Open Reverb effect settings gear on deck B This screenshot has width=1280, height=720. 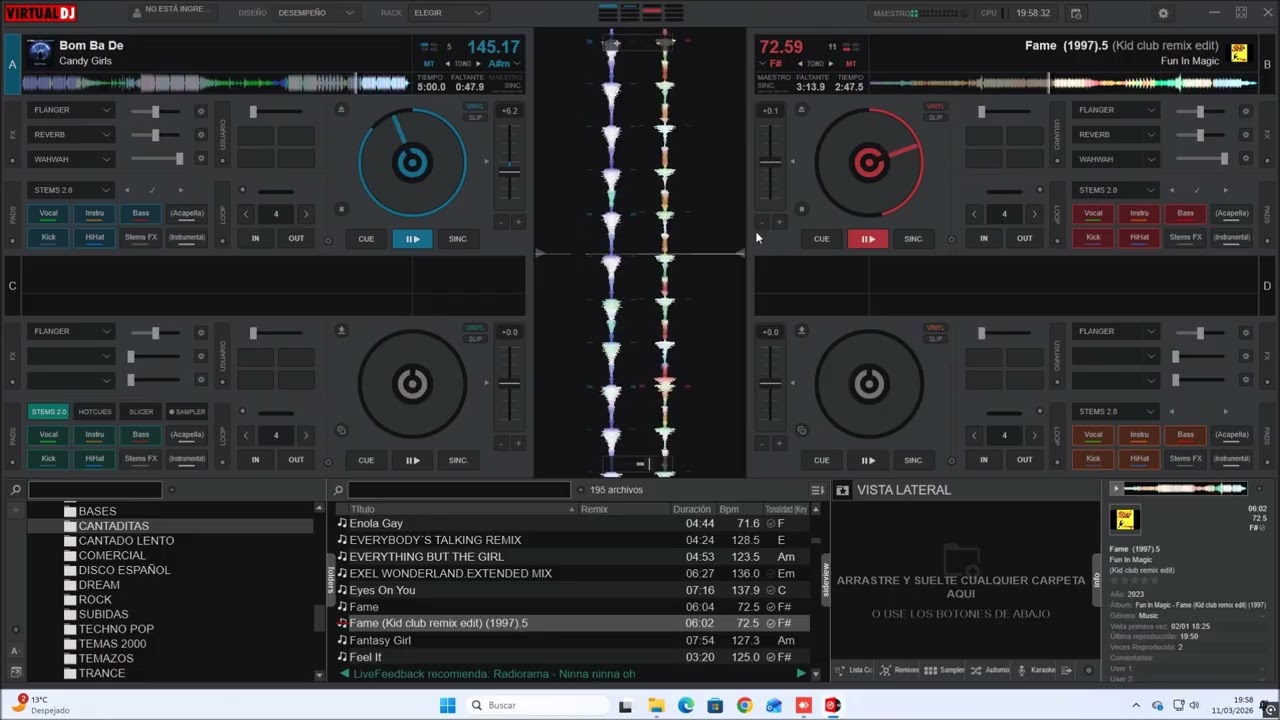[1245, 135]
